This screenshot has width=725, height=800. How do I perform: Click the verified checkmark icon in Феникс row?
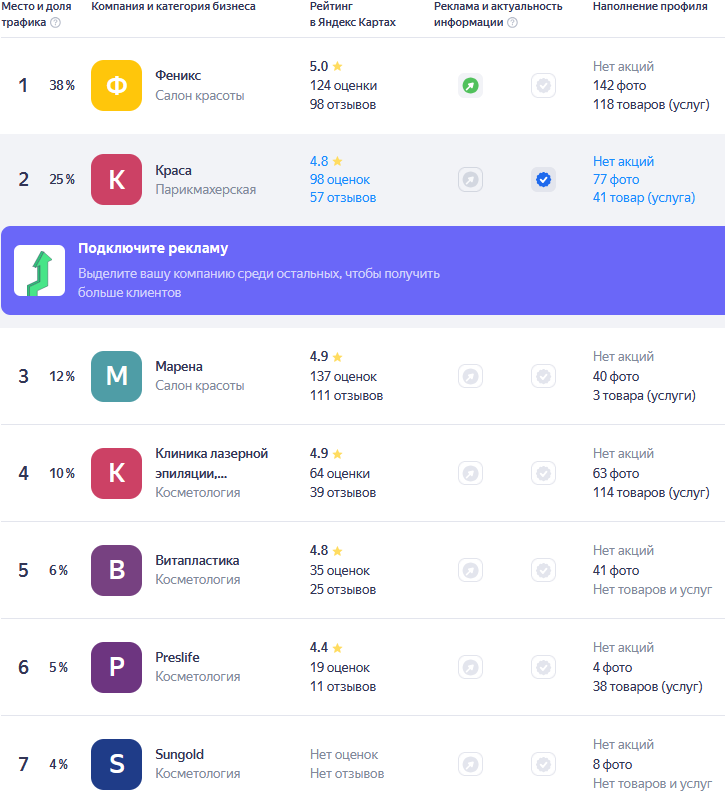[543, 85]
